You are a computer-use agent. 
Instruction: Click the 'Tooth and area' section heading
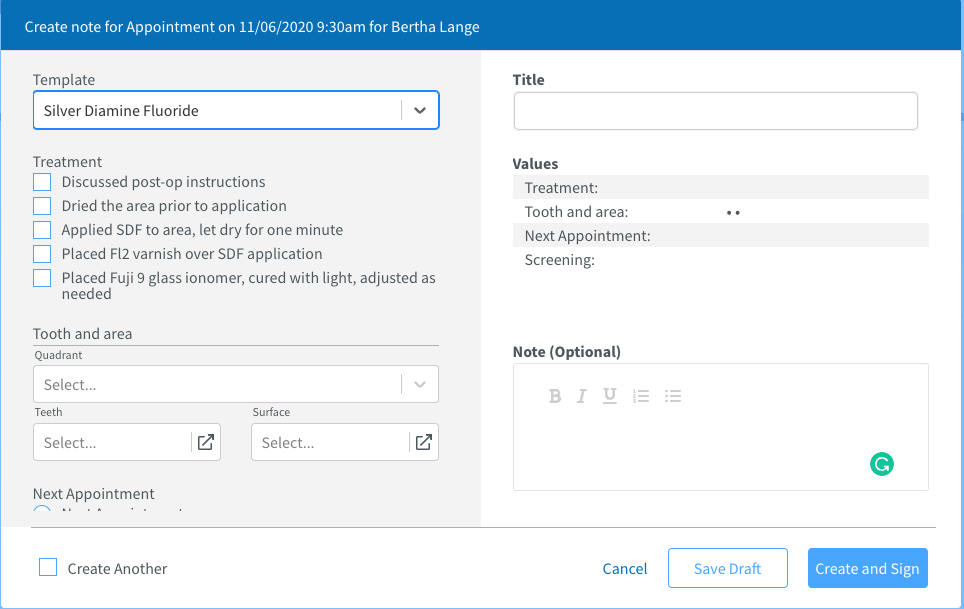click(x=82, y=334)
